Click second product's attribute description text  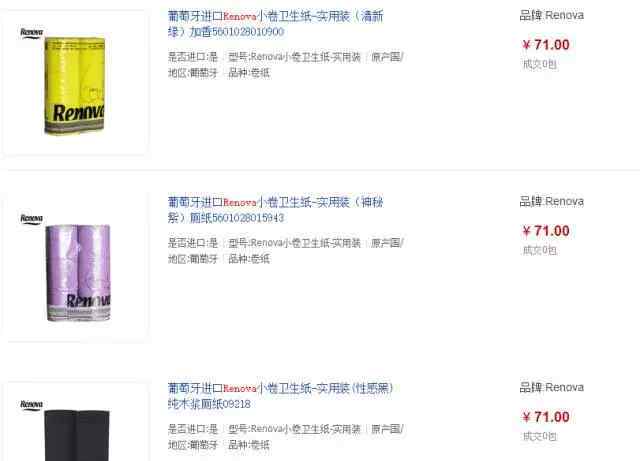286,250
